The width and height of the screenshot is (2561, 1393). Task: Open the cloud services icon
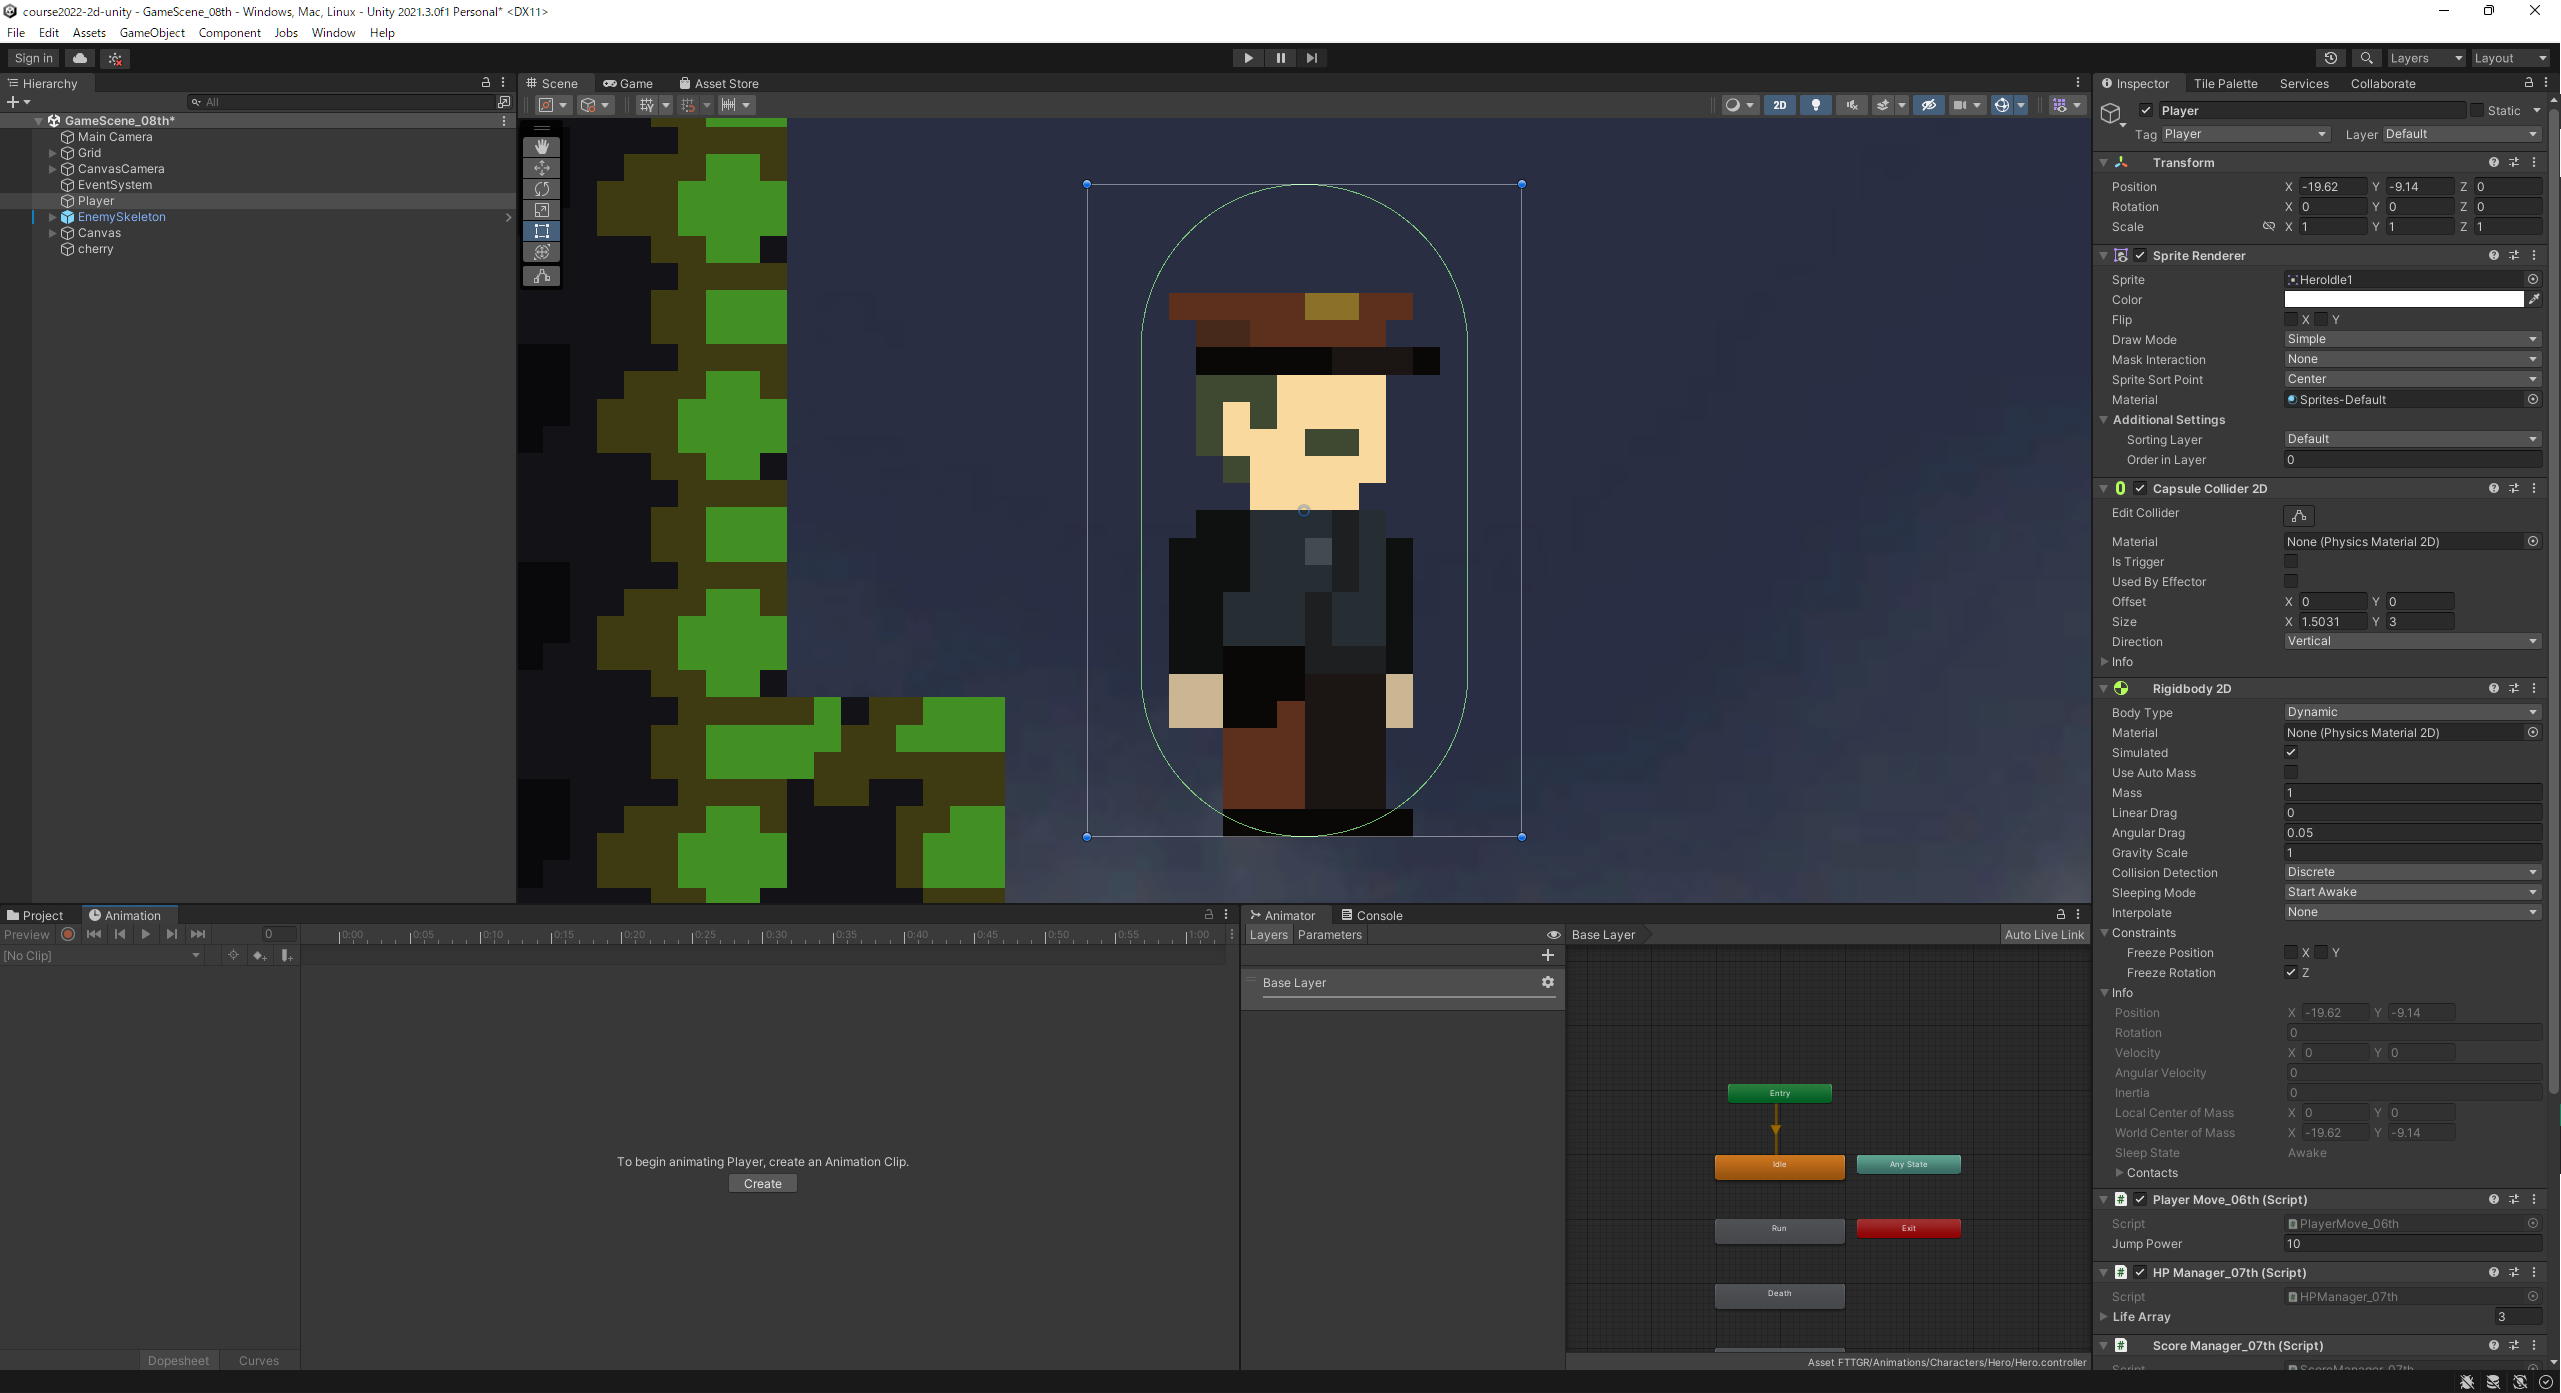[x=80, y=58]
